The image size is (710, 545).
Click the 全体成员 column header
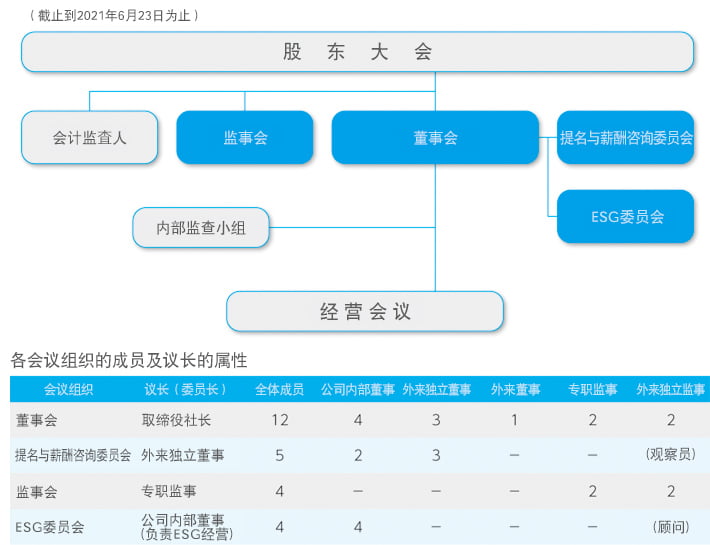[279, 389]
